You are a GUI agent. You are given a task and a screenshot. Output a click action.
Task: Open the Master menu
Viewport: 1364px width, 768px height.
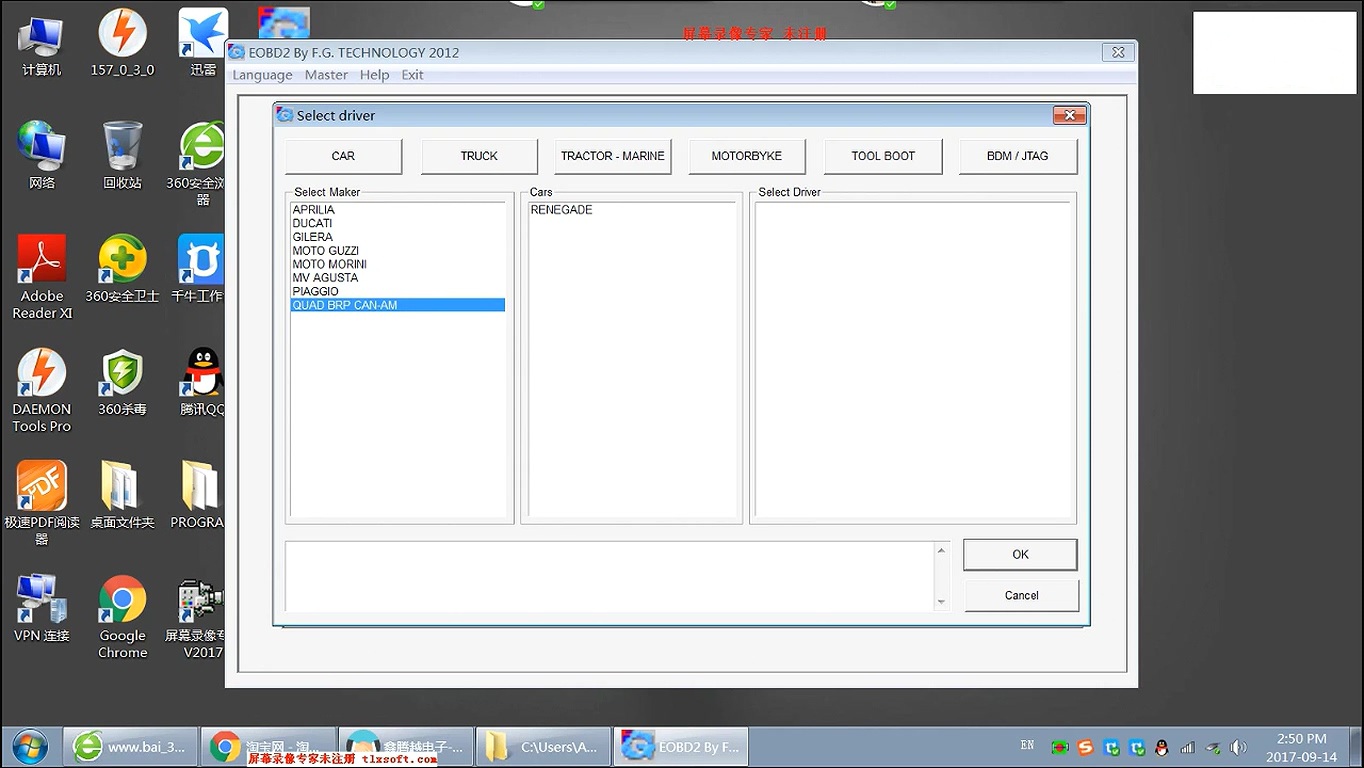point(326,75)
